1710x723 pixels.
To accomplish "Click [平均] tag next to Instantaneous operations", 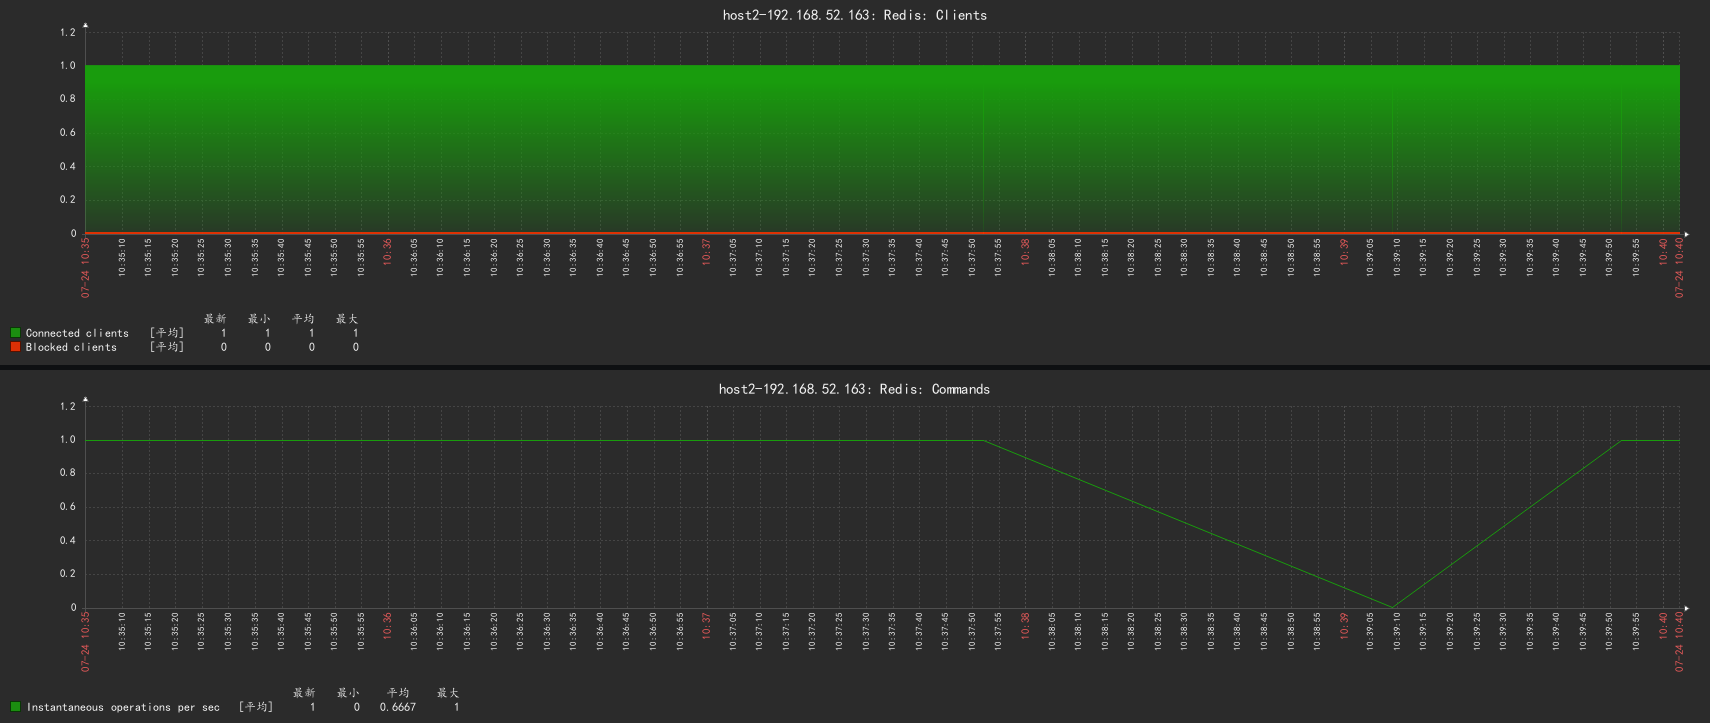I will (256, 707).
